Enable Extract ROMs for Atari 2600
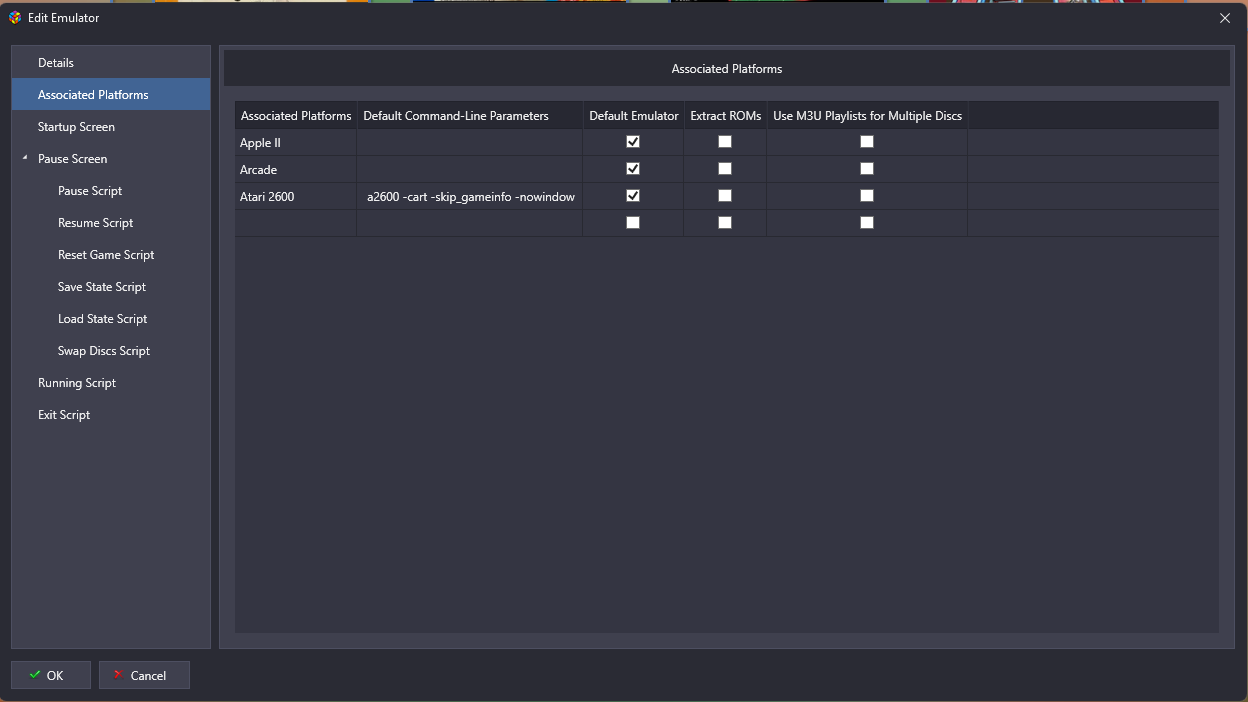Viewport: 1248px width, 702px height. (725, 196)
